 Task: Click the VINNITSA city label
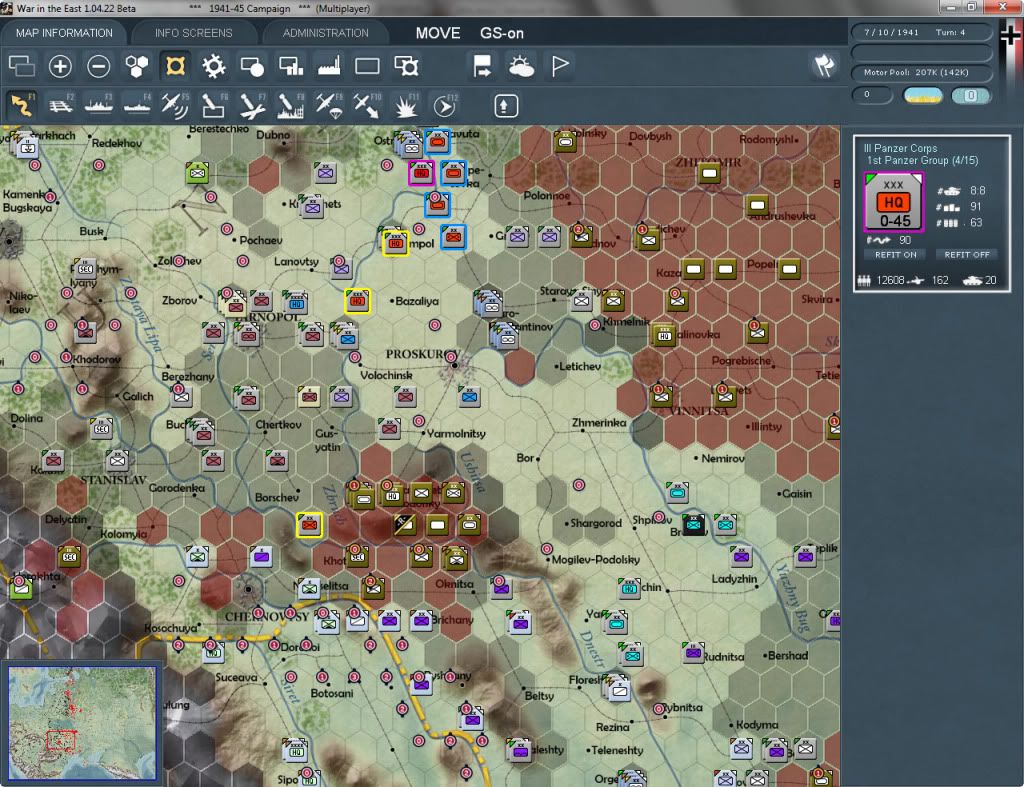(699, 411)
